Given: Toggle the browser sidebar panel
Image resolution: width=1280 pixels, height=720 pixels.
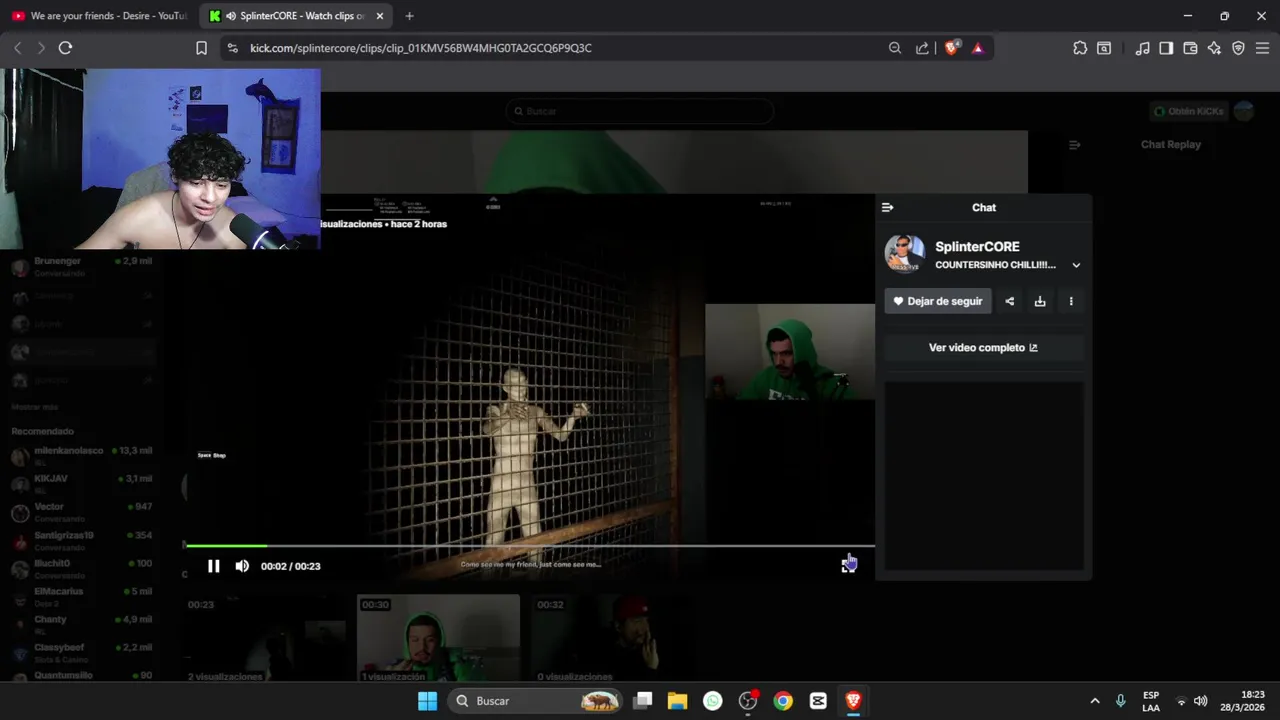Looking at the screenshot, I should click(1166, 48).
